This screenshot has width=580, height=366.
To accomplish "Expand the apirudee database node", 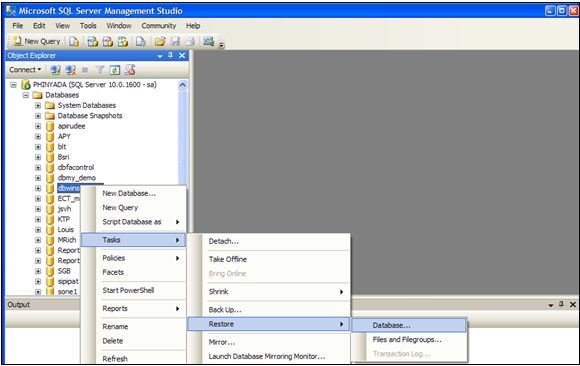I will (38, 126).
